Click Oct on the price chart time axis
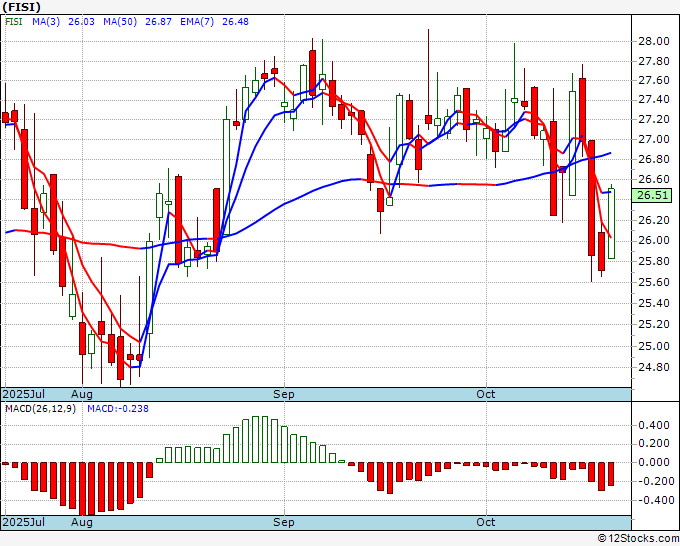 486,394
